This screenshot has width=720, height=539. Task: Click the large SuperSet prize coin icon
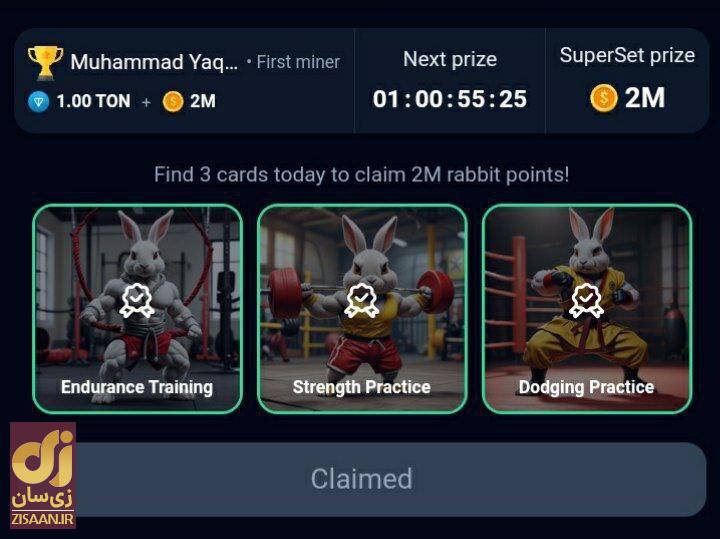pyautogui.click(x=603, y=98)
